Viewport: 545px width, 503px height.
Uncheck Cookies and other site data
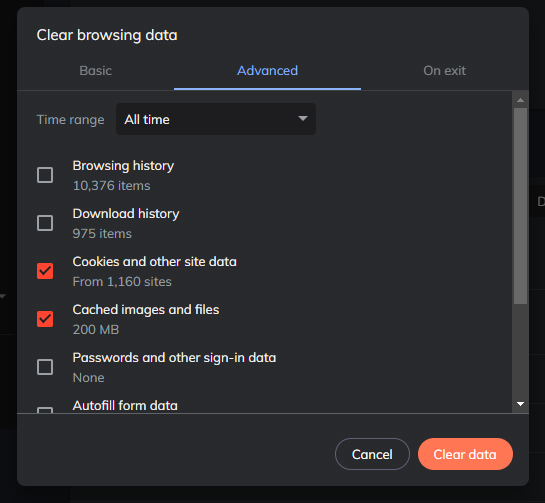45,271
